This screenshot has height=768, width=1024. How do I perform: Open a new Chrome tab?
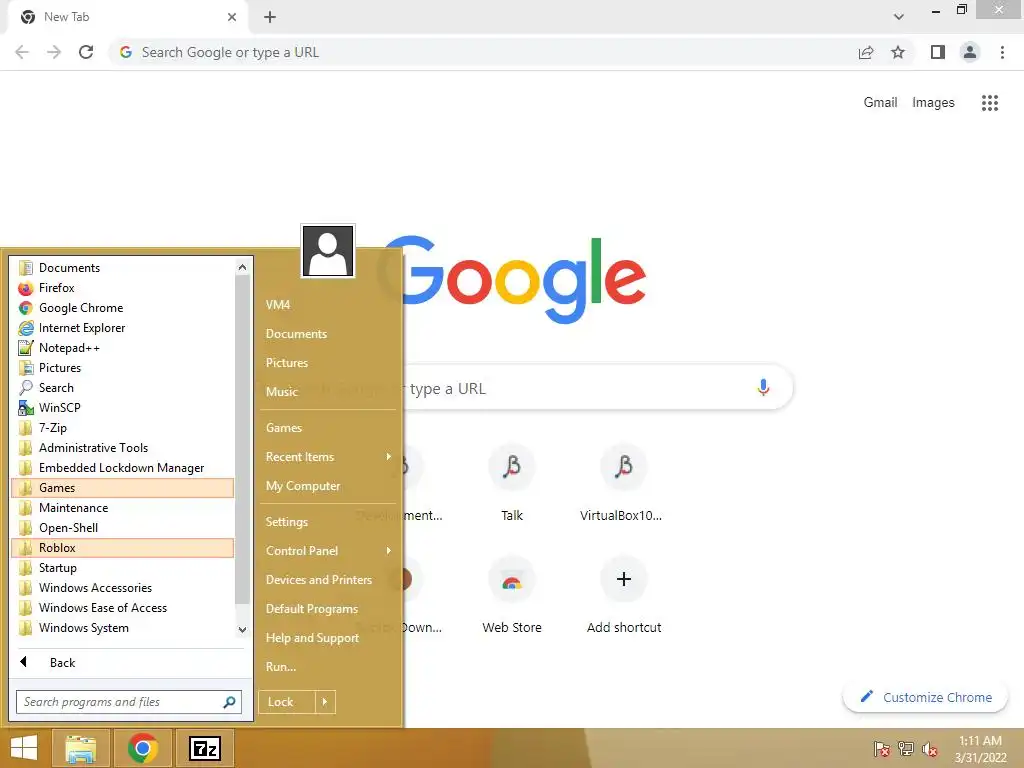pos(270,17)
